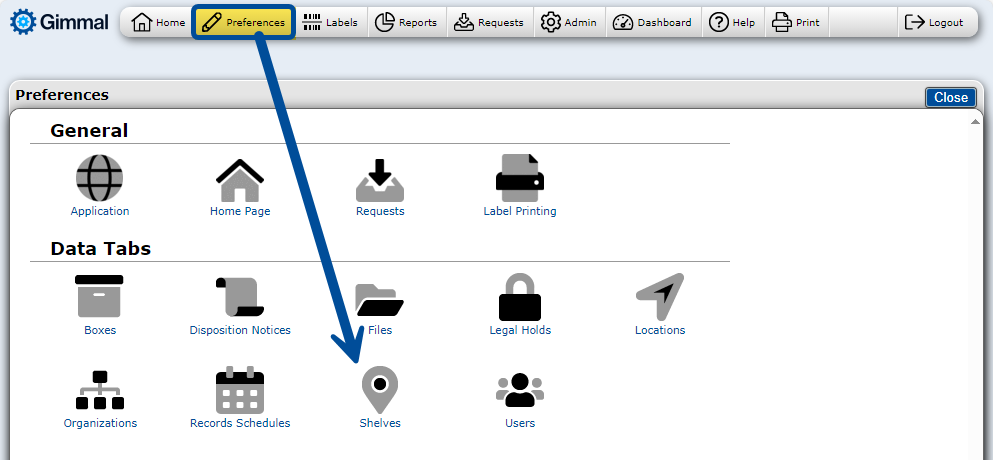993x460 pixels.
Task: Open the Labels menu item
Action: 331,22
